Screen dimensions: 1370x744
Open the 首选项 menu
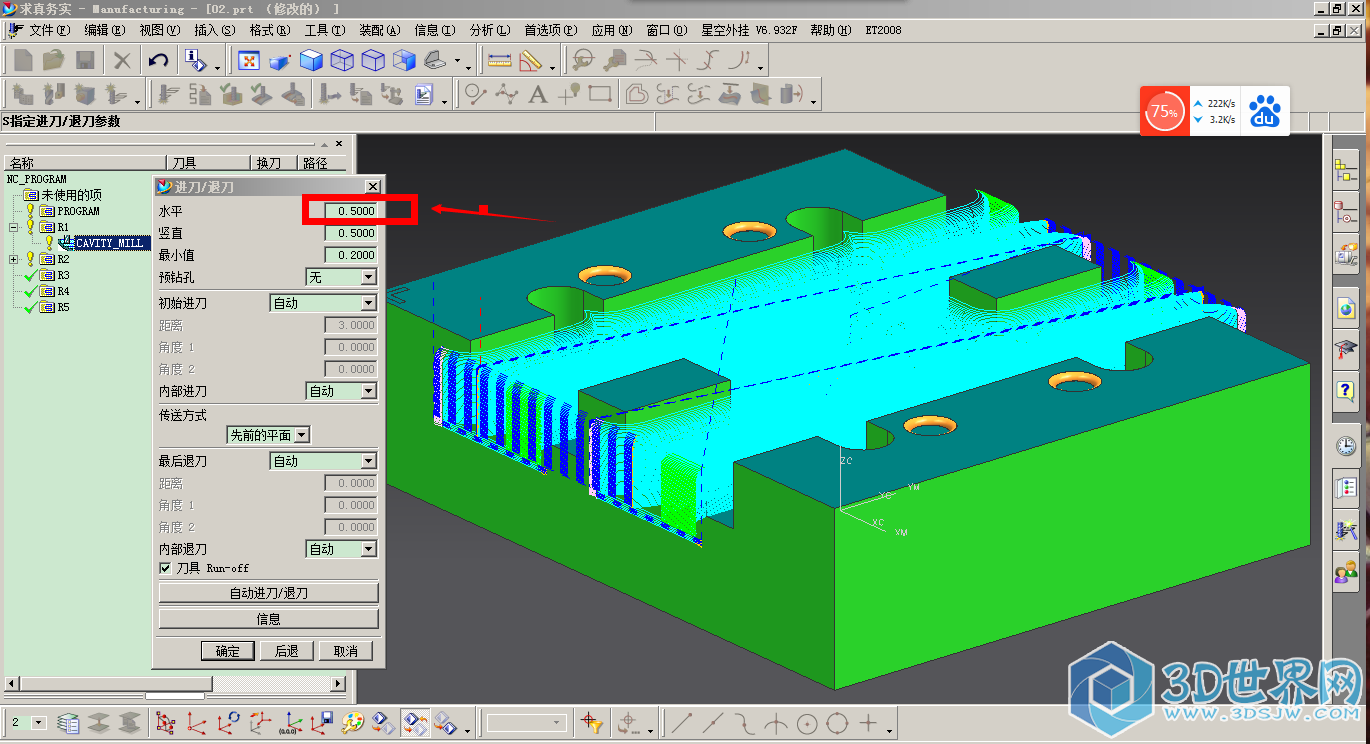[x=550, y=30]
